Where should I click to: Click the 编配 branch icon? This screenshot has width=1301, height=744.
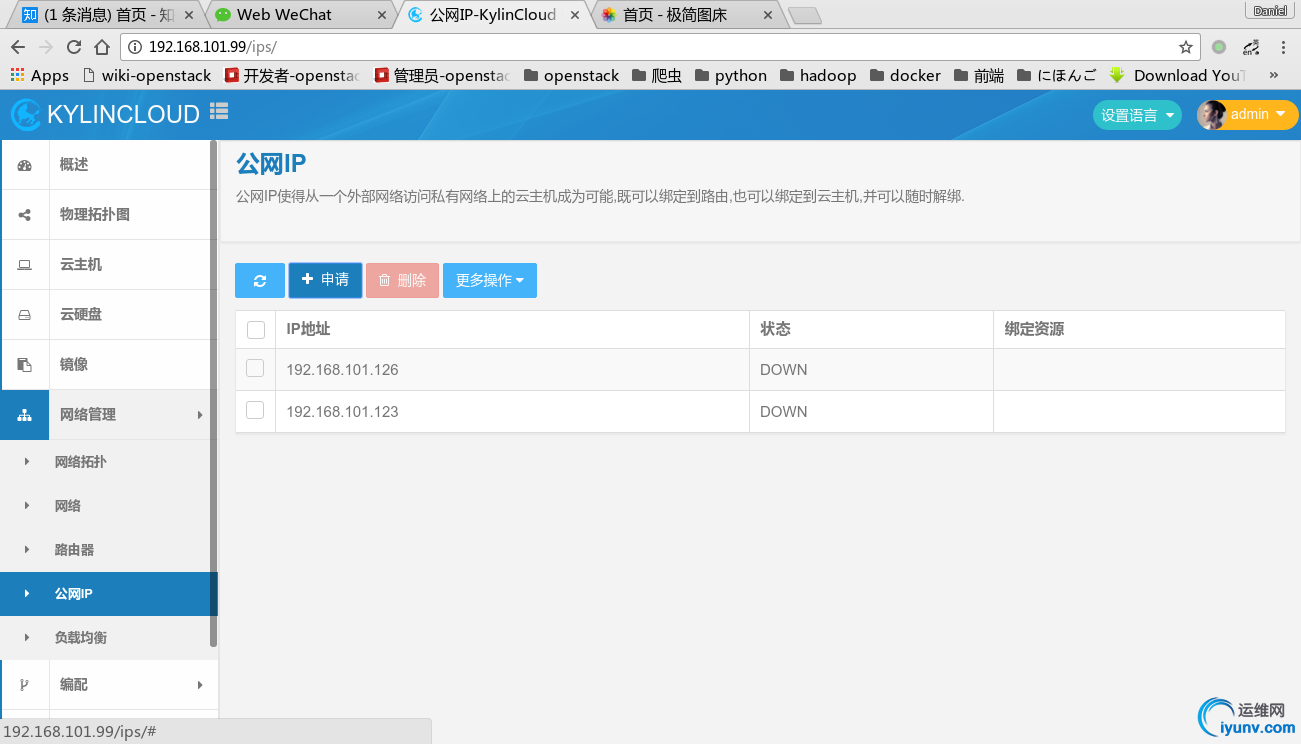click(25, 685)
